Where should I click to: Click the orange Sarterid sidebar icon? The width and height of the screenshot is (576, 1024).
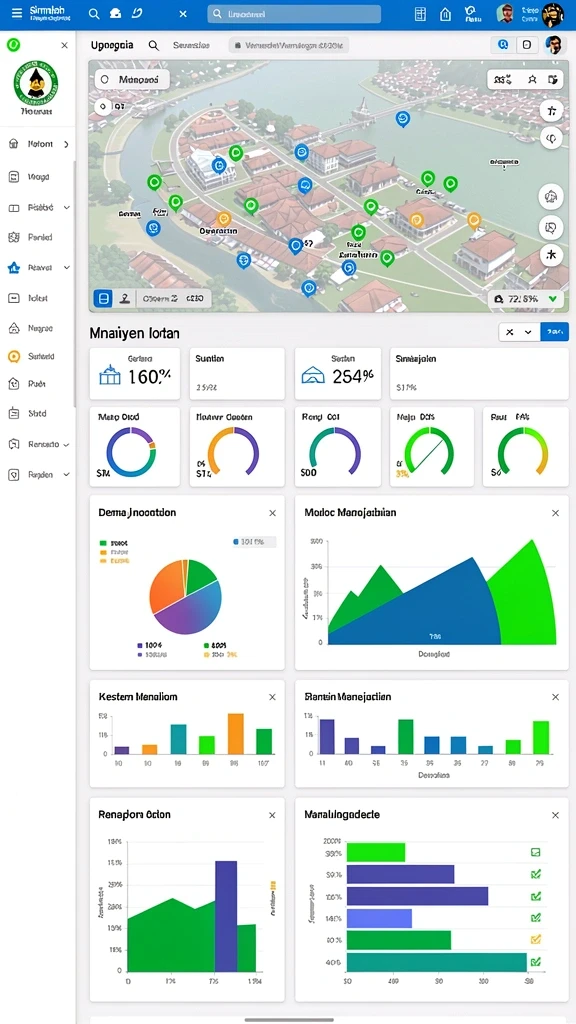coord(14,357)
